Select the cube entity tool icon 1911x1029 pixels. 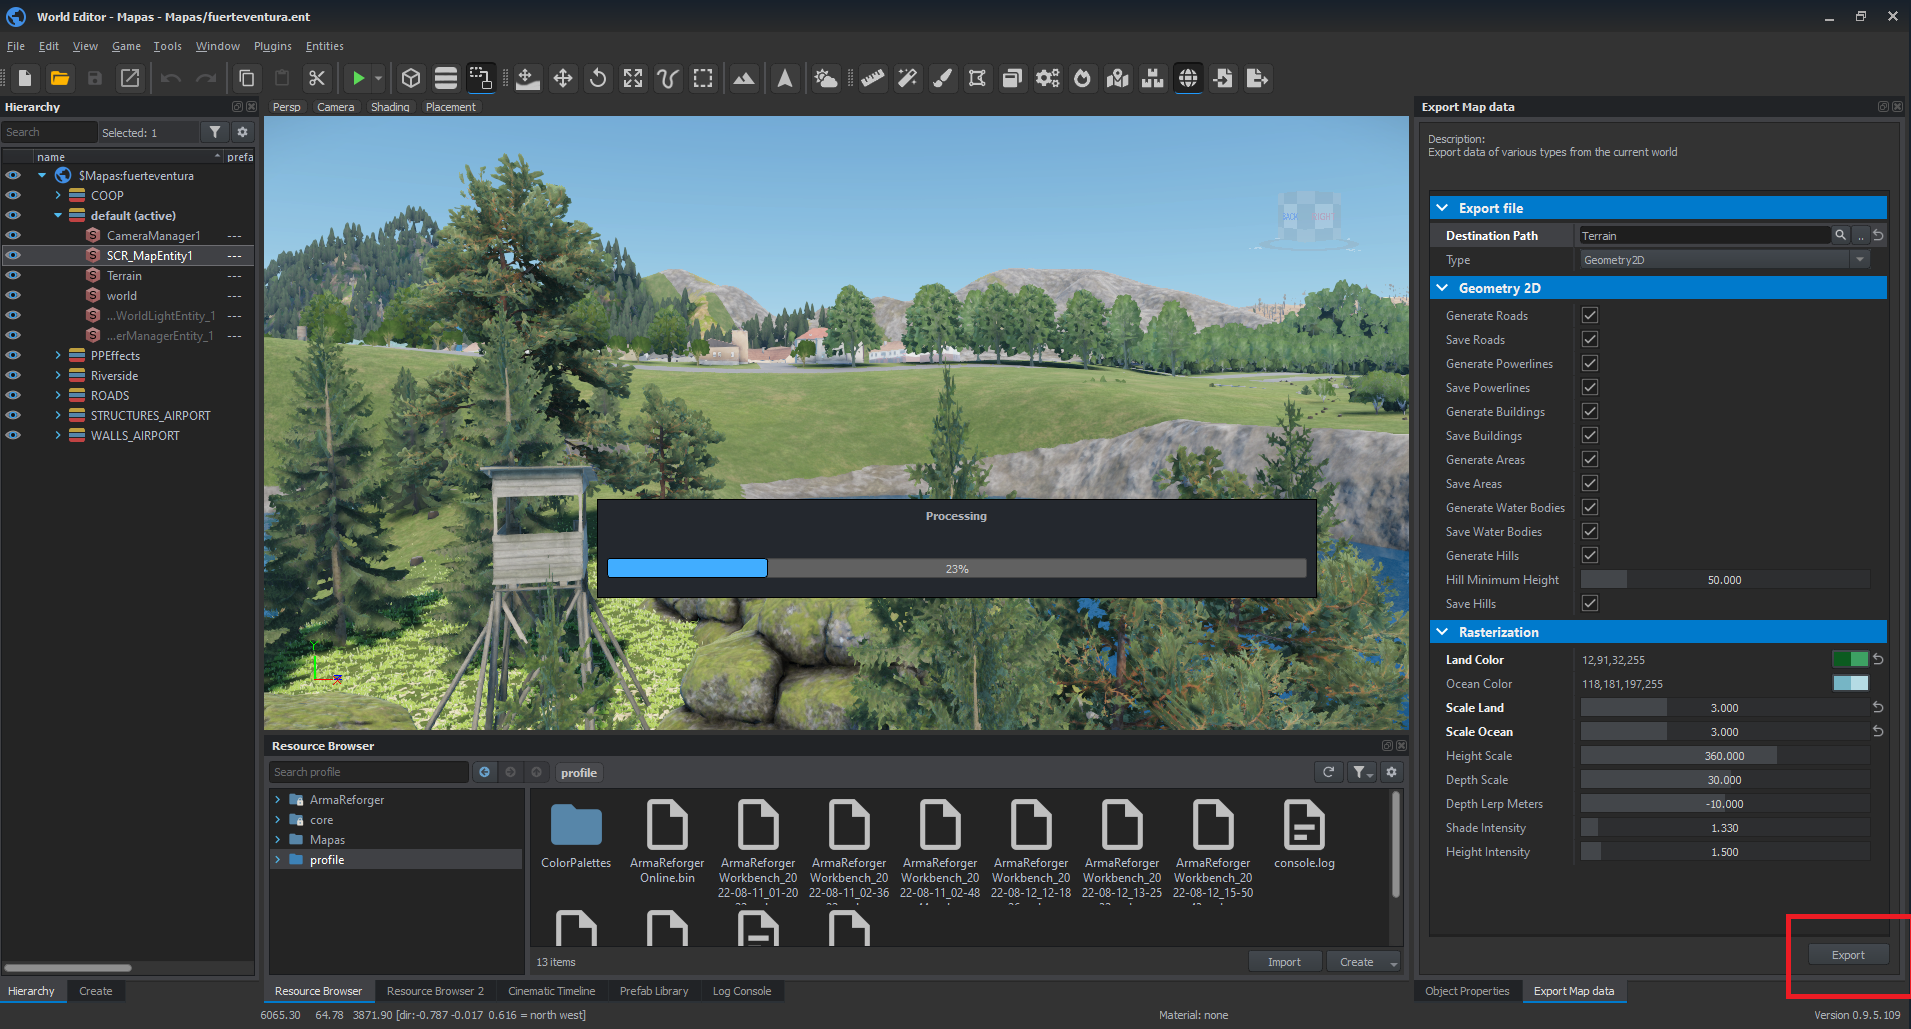click(411, 78)
